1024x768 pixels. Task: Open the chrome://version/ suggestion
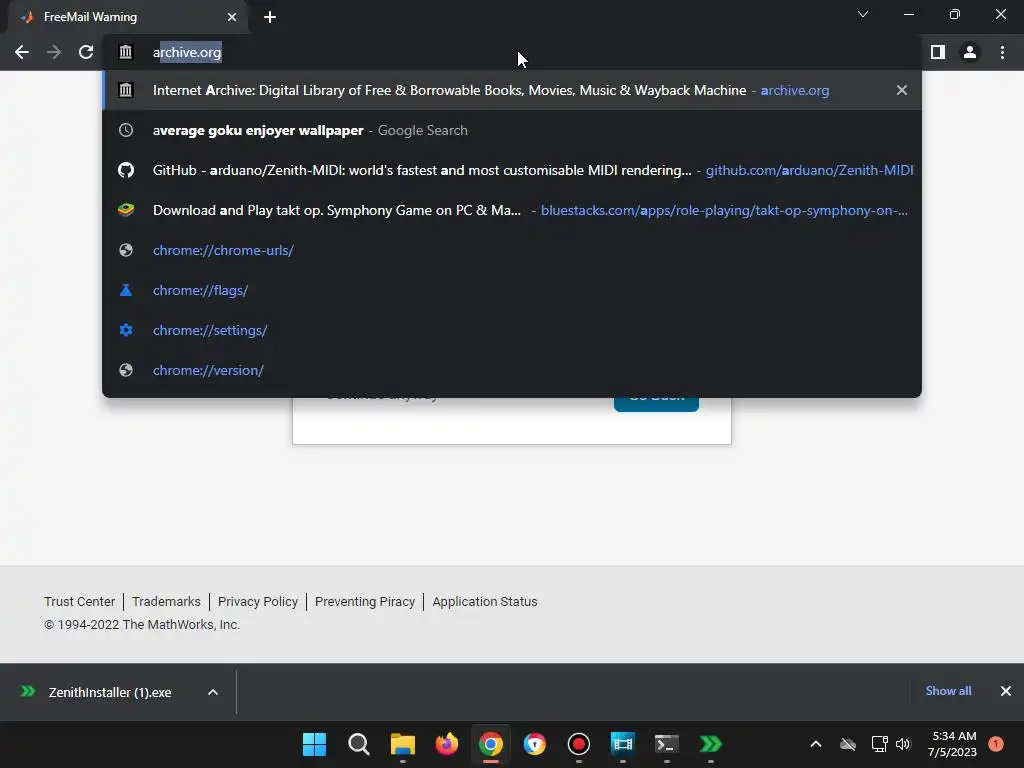[x=512, y=370]
